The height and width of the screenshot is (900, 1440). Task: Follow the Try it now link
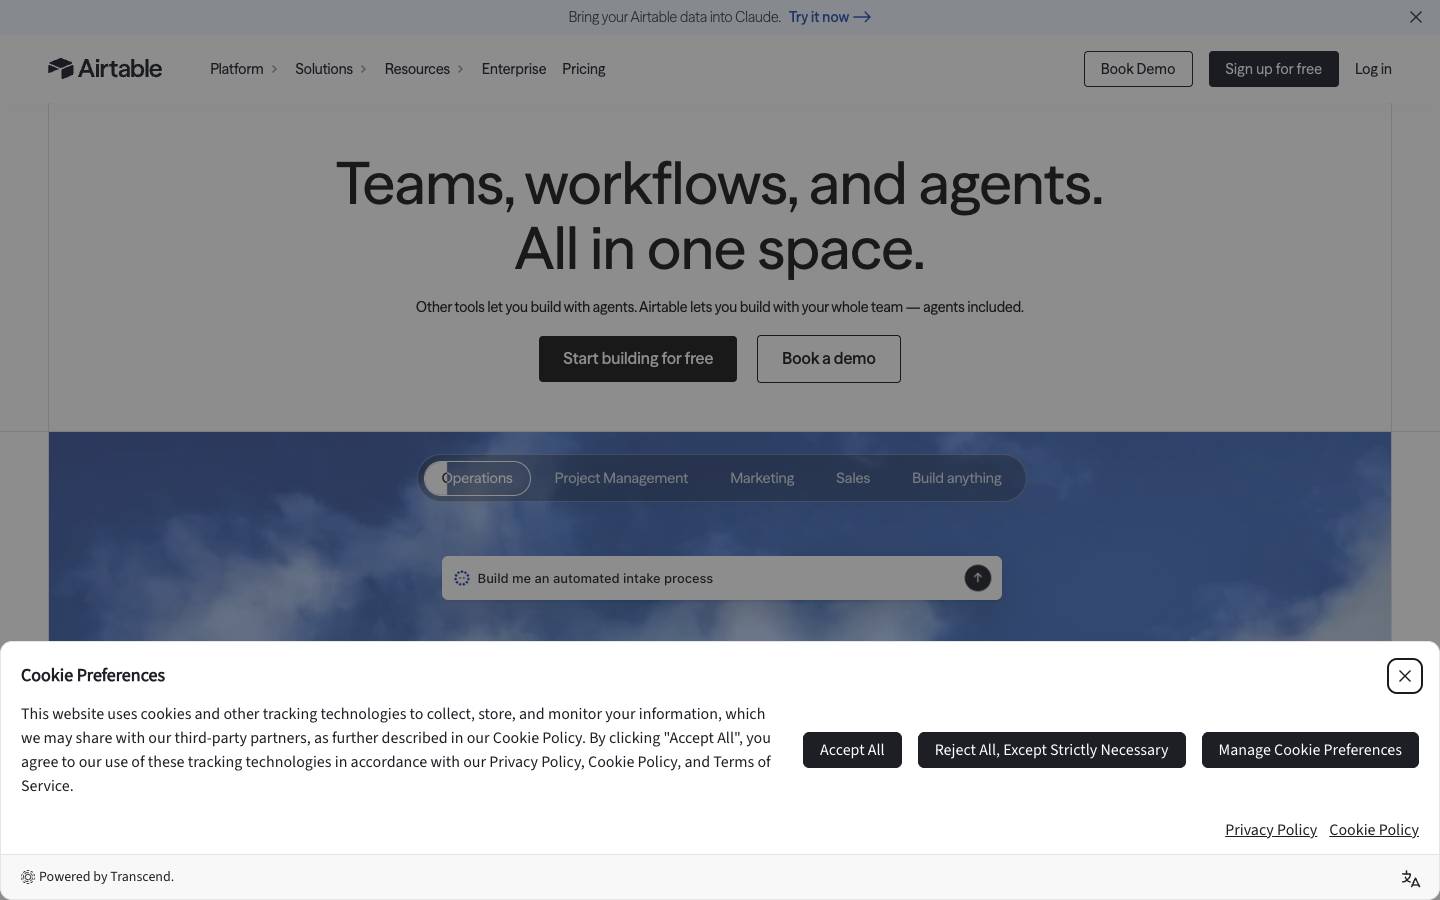tap(830, 17)
